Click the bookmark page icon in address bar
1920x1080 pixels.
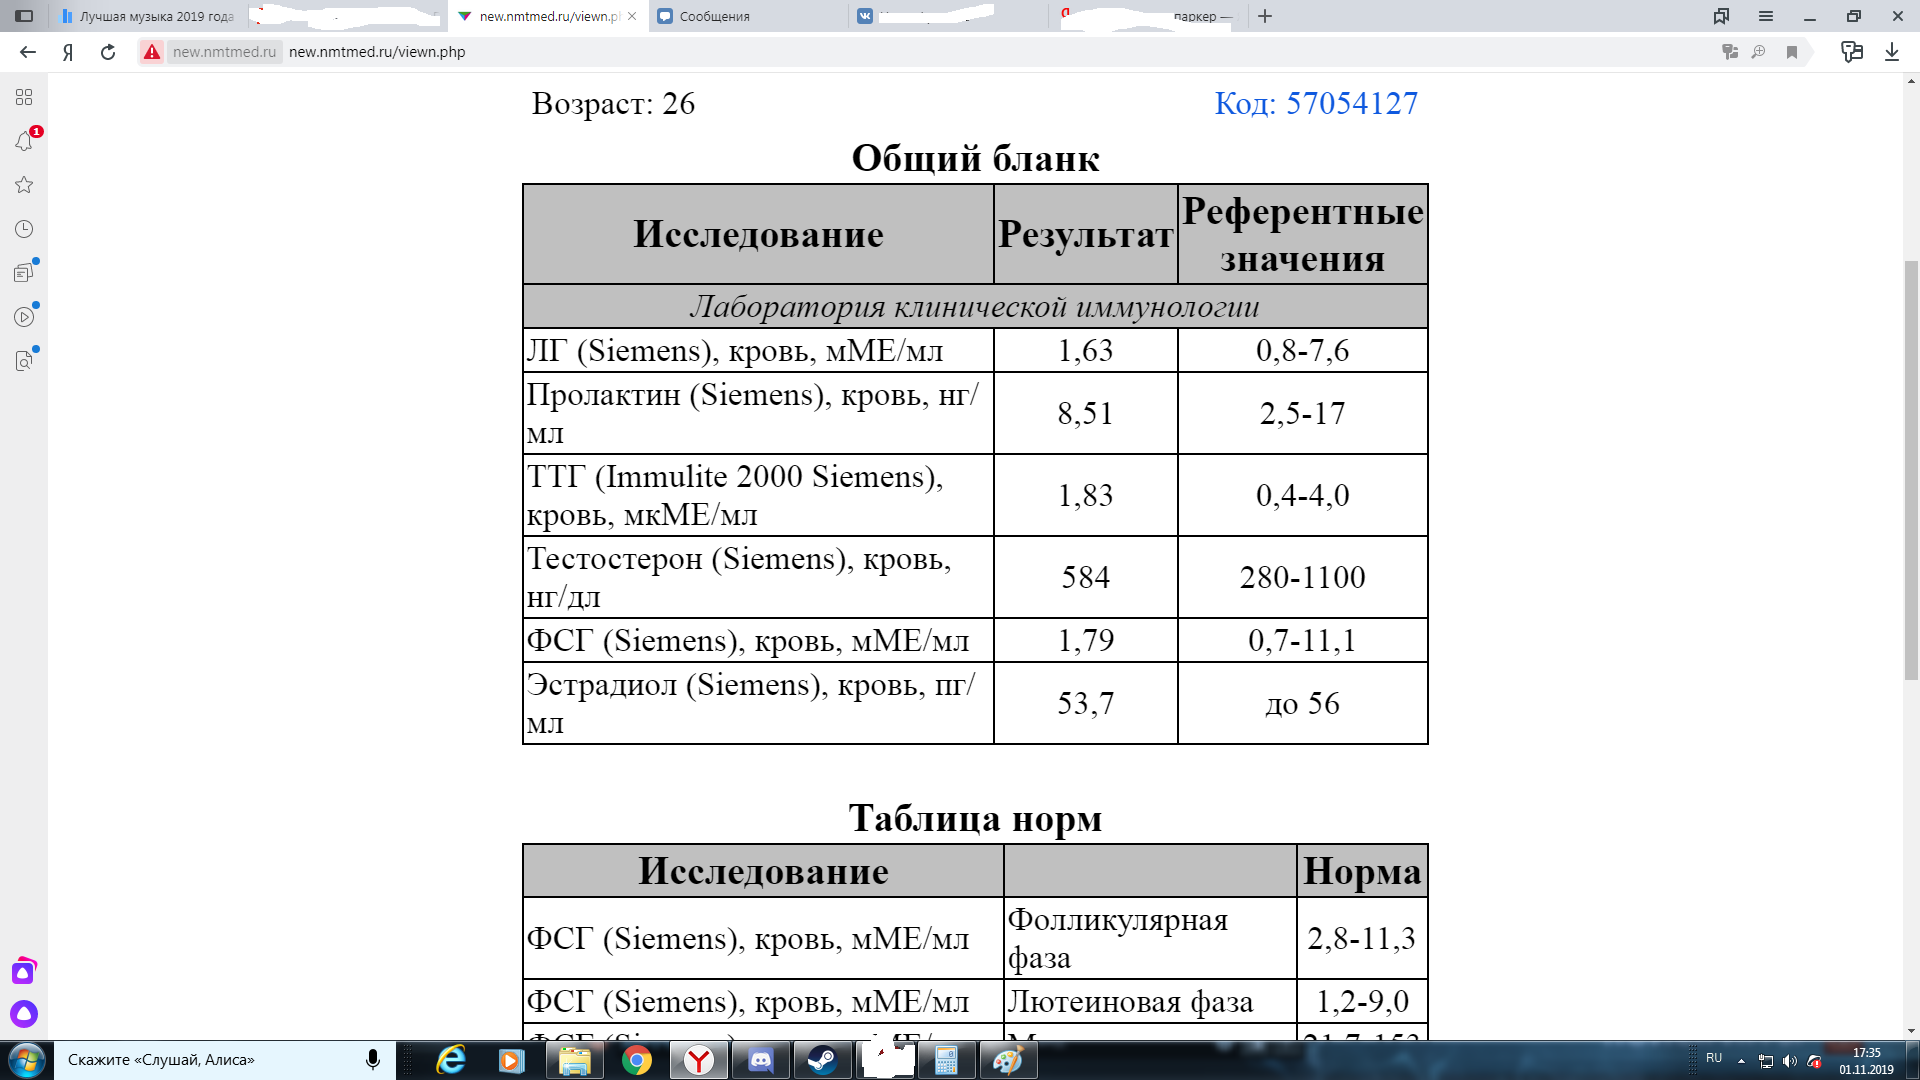click(x=1792, y=52)
